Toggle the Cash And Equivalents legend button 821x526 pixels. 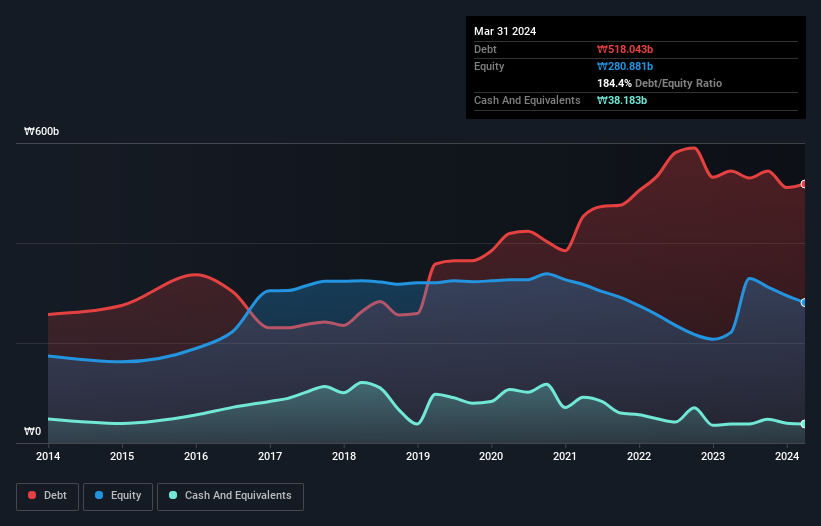230,496
